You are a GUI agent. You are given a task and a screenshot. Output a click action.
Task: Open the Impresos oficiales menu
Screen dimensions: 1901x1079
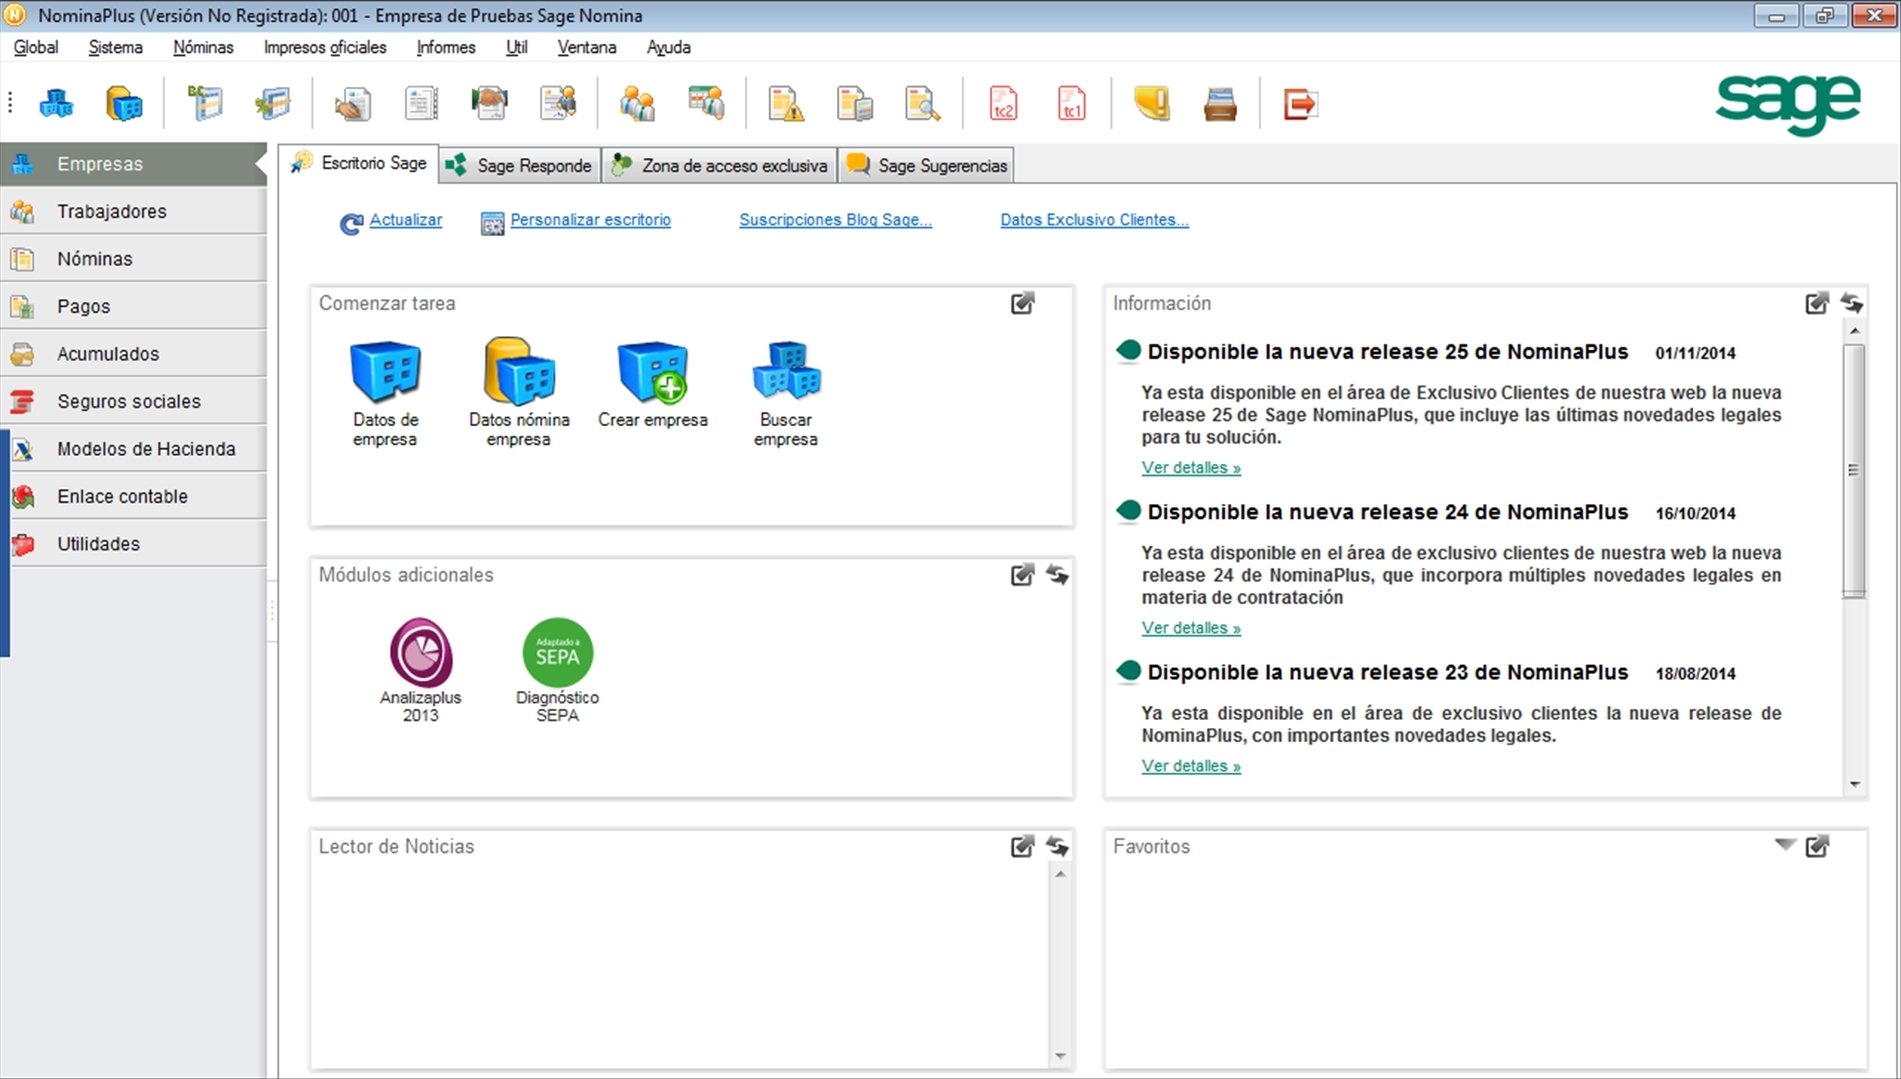pos(325,47)
